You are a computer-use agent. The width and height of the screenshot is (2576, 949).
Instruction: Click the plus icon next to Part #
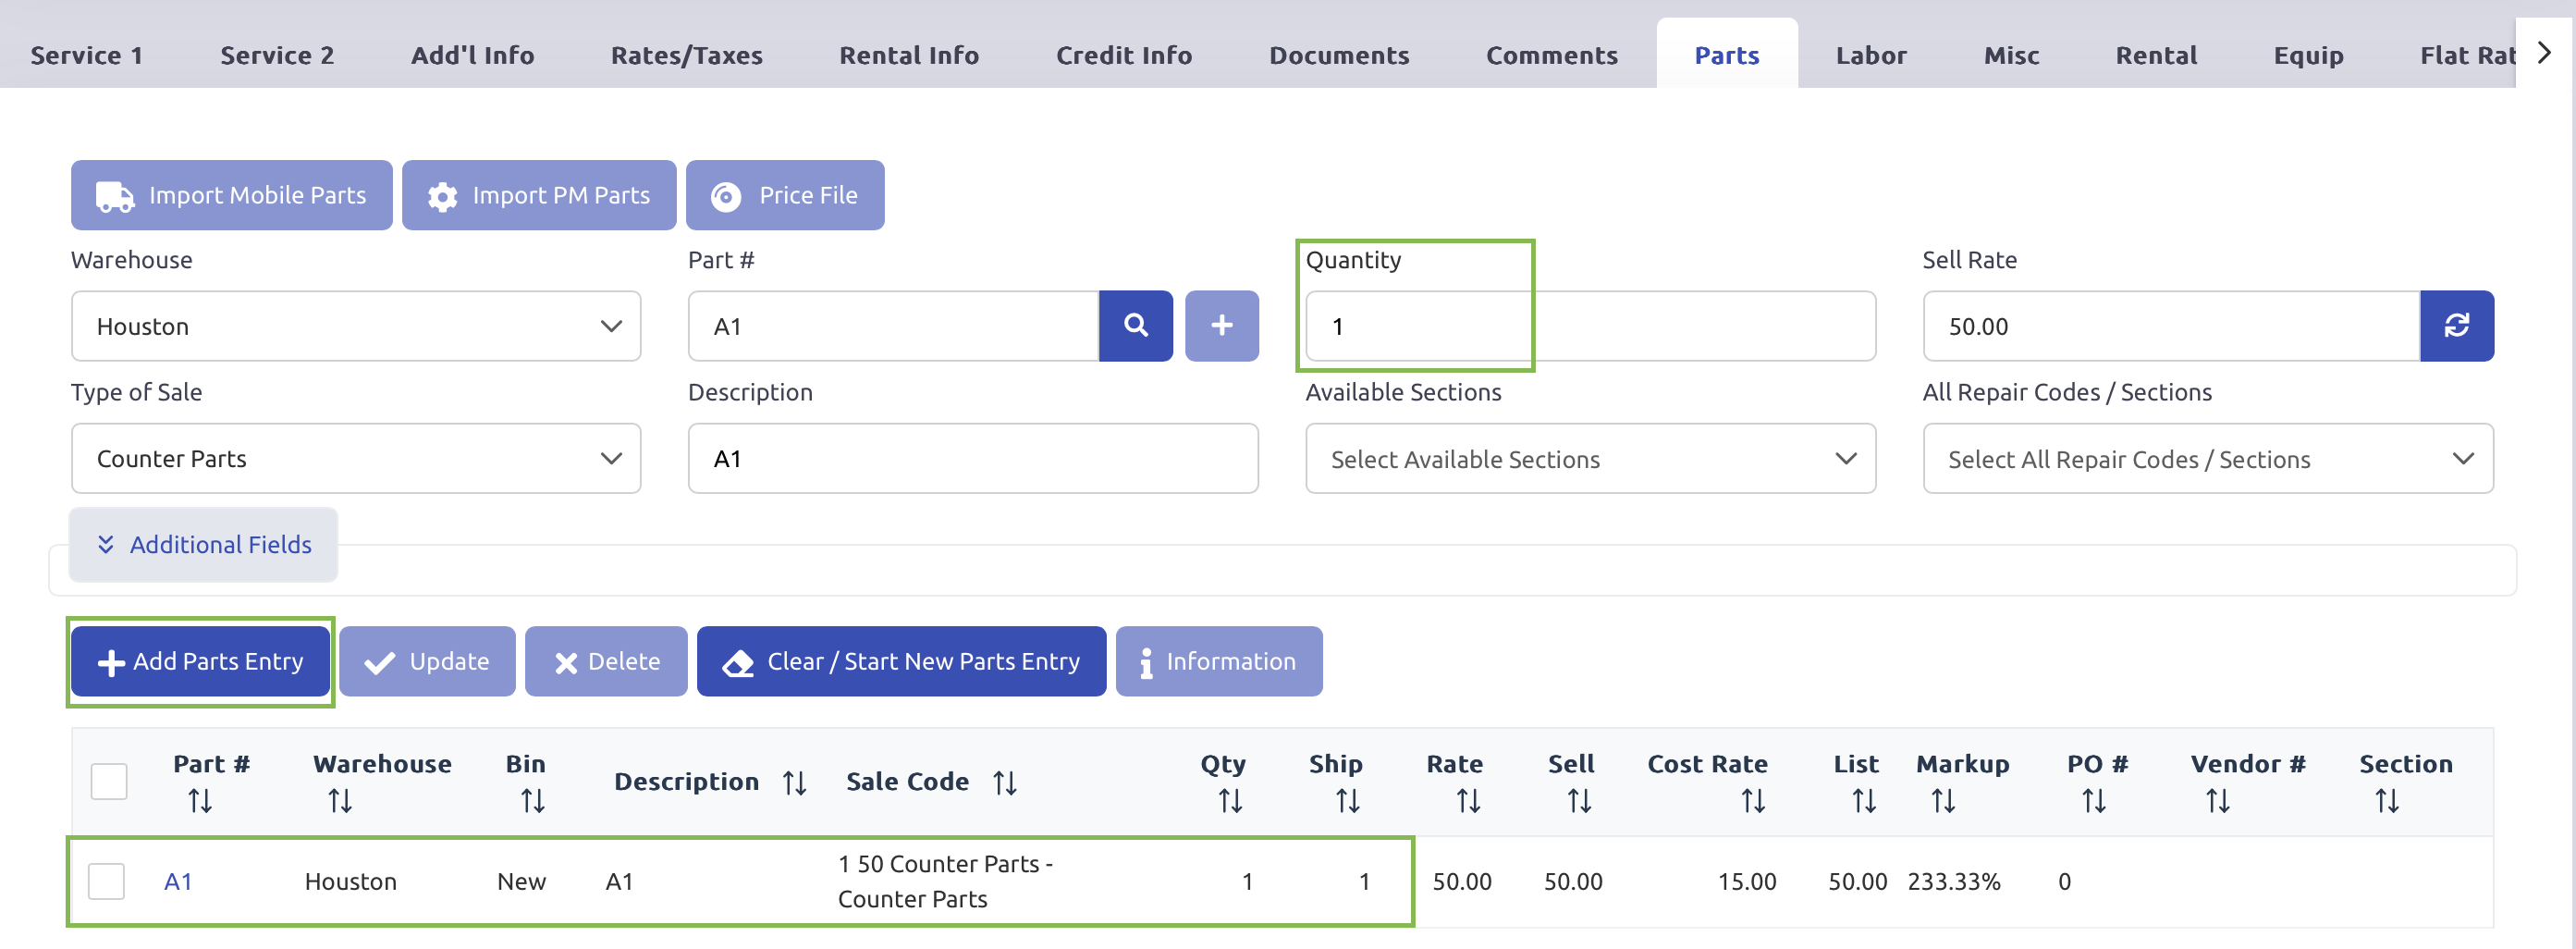tap(1221, 326)
